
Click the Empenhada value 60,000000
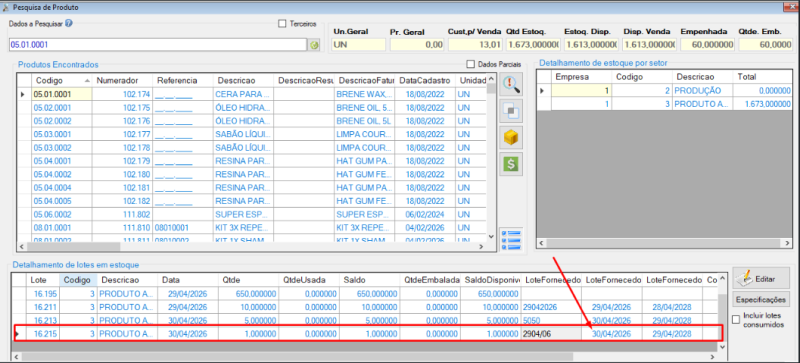[x=708, y=45]
